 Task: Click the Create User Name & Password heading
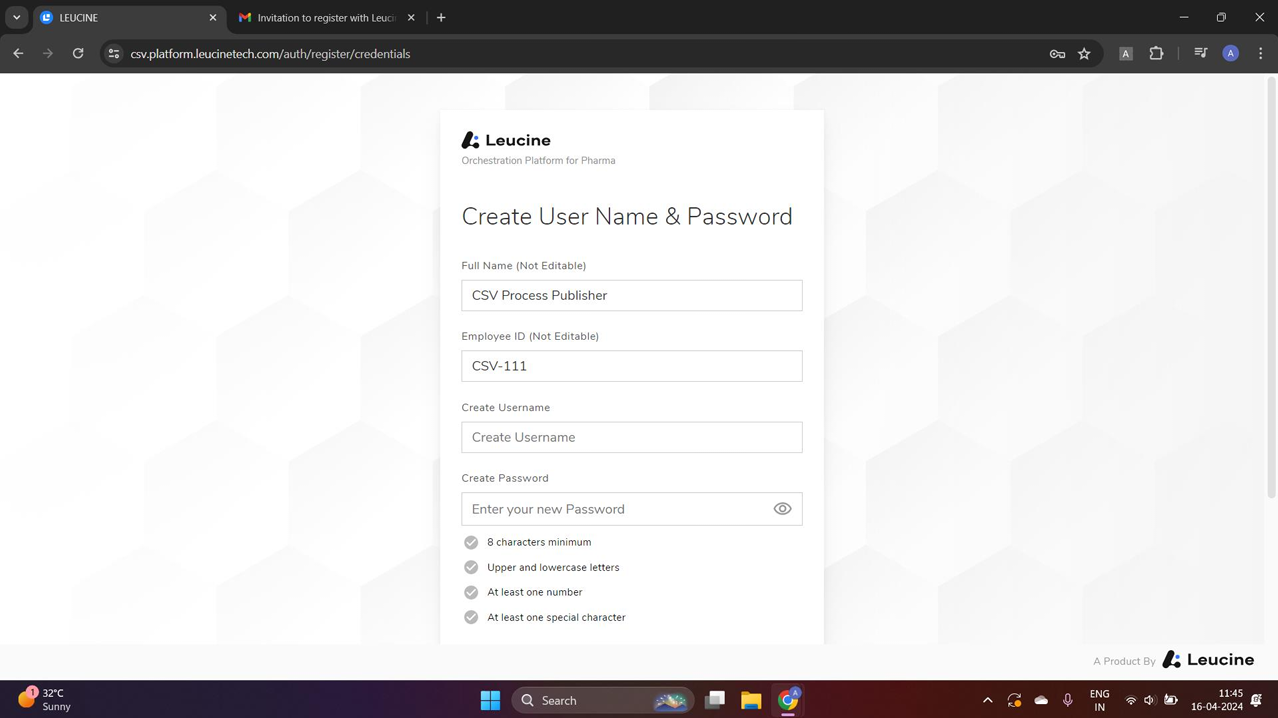point(627,216)
